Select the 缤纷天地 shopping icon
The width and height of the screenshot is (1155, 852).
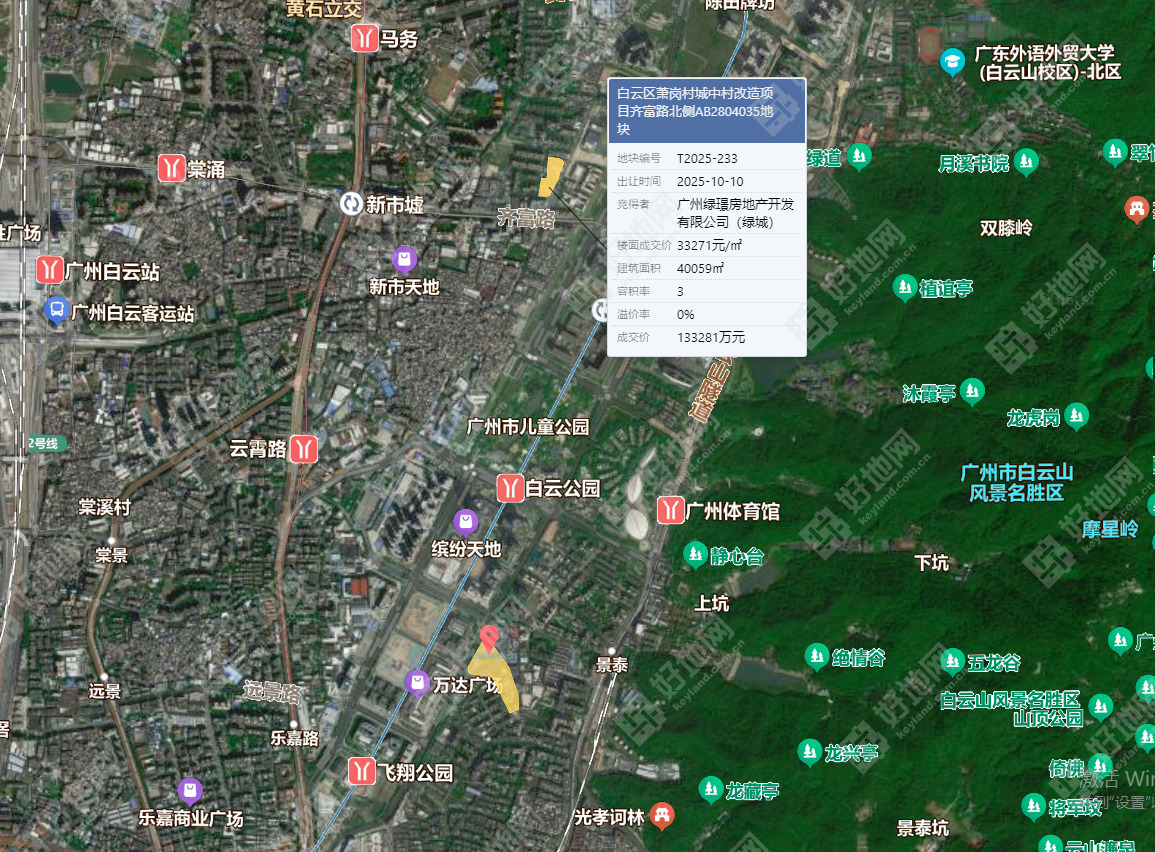465,521
